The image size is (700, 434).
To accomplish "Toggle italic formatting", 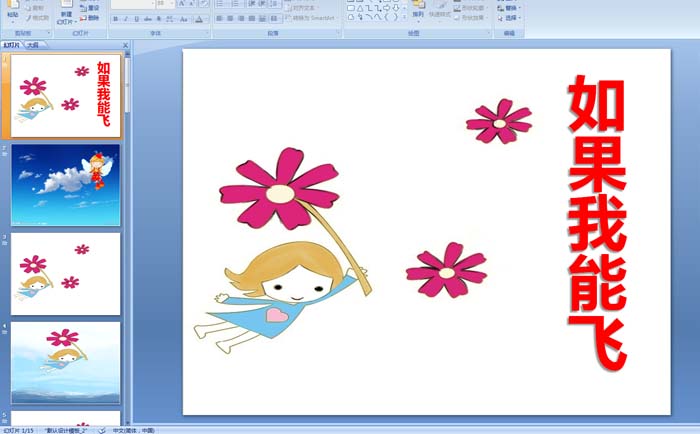I will [x=126, y=18].
